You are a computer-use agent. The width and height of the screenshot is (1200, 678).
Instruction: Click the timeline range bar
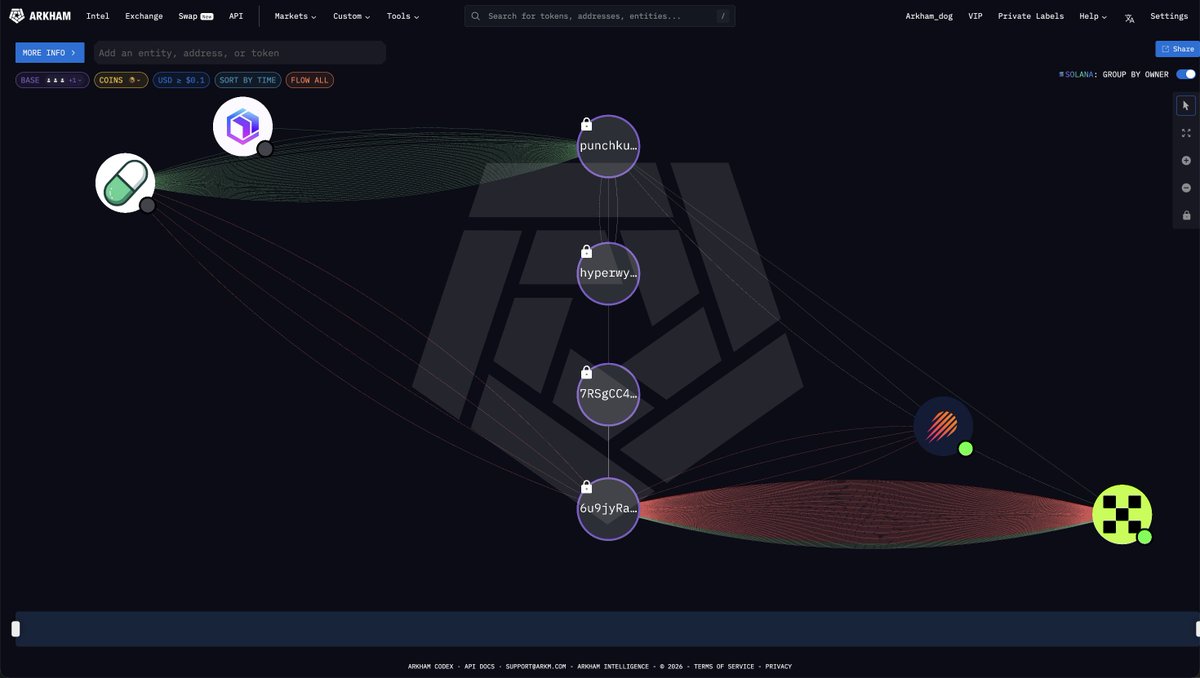[607, 629]
